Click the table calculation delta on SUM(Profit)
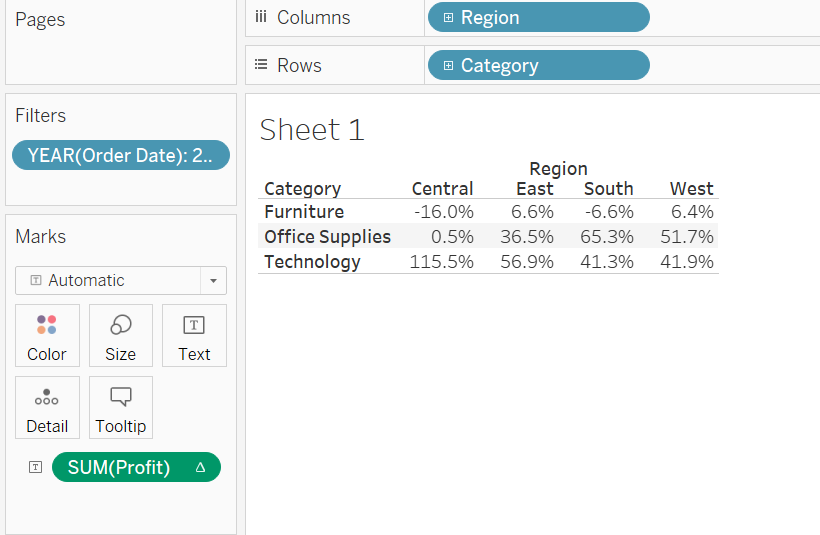820x535 pixels. pos(200,467)
